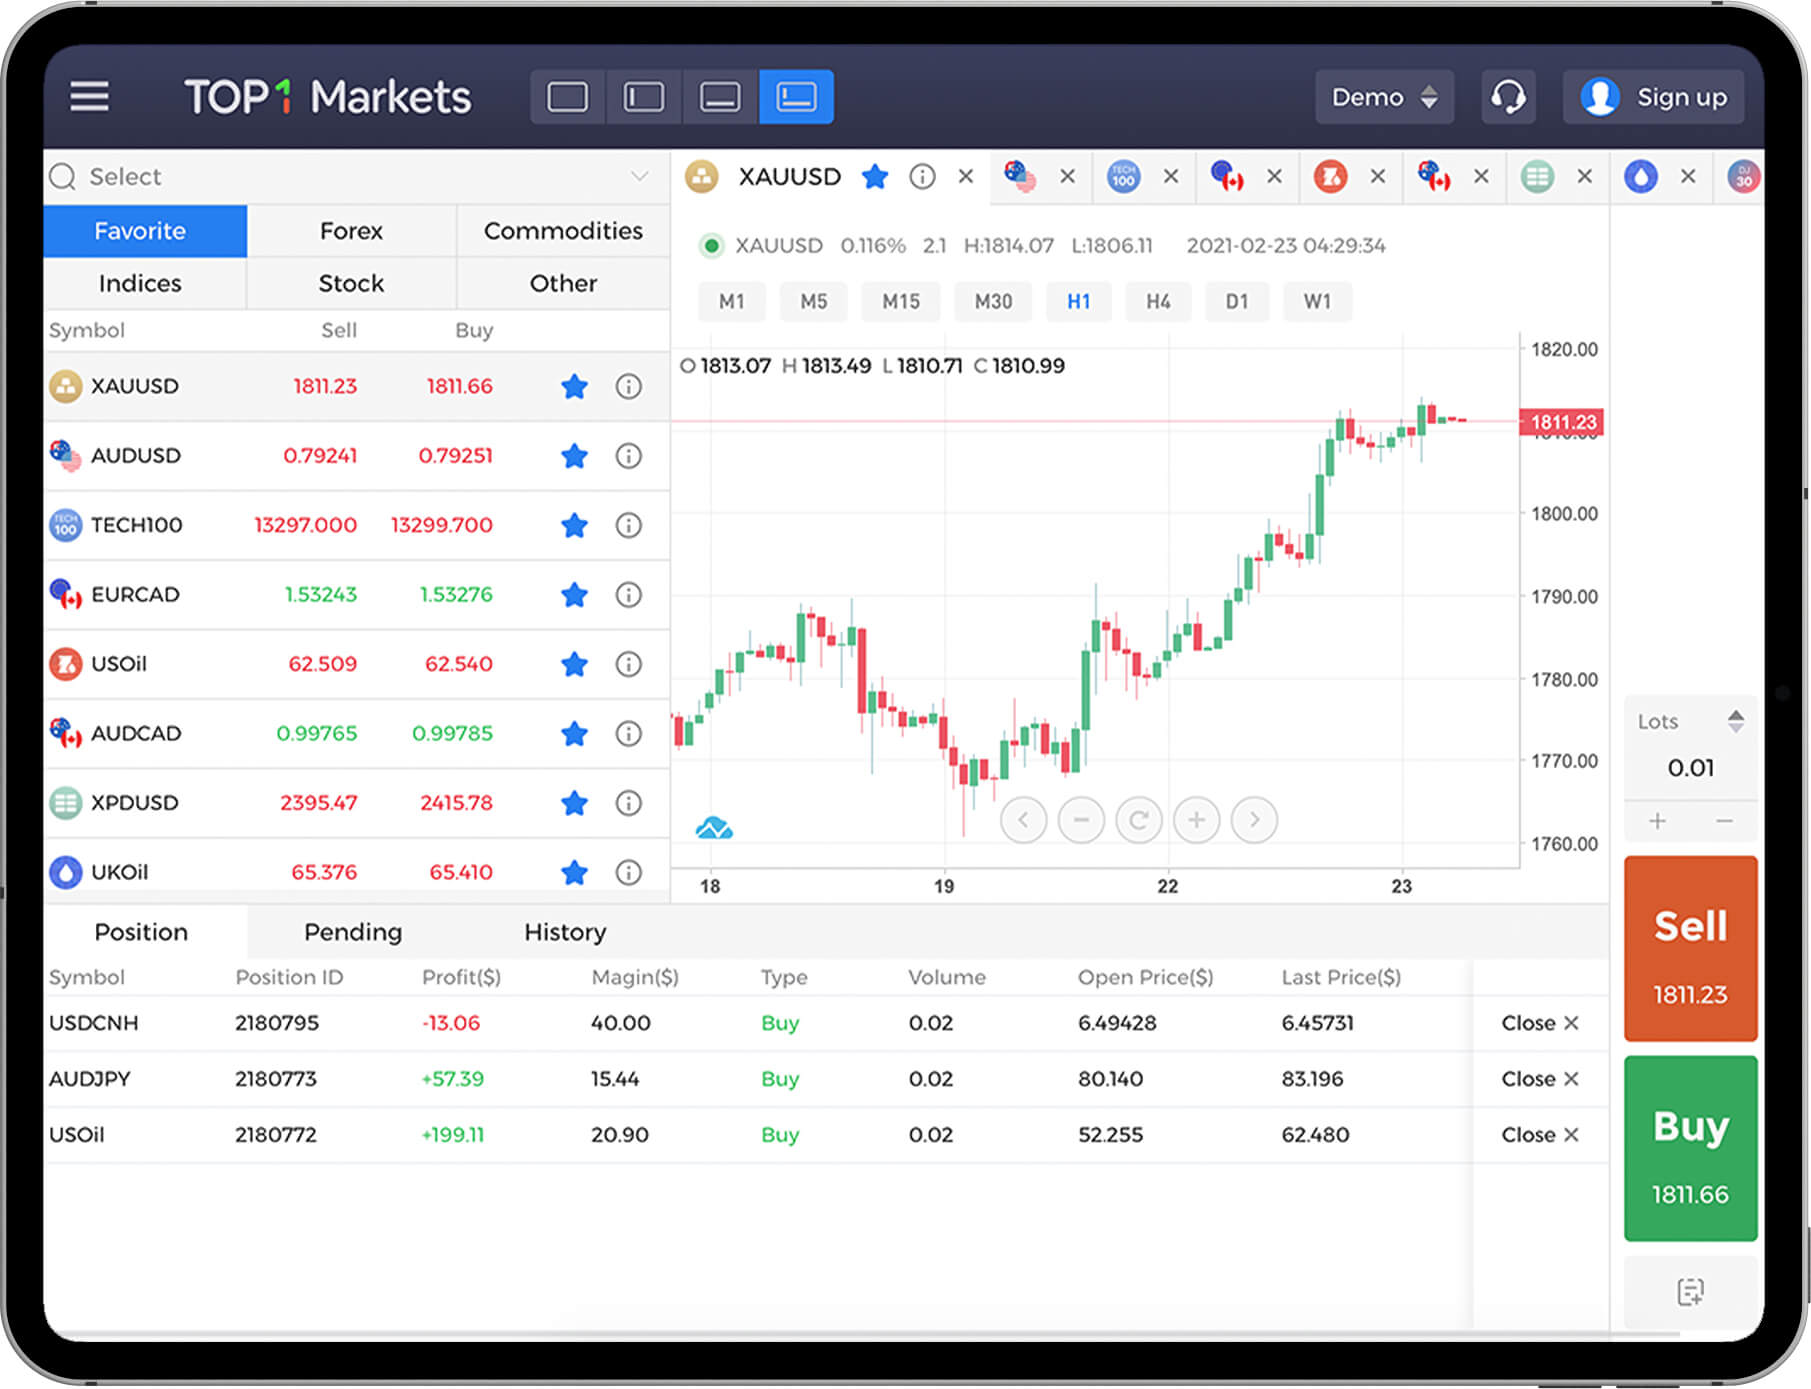This screenshot has width=1811, height=1389.
Task: Click the order calculator icon below Buy
Action: click(x=1689, y=1291)
